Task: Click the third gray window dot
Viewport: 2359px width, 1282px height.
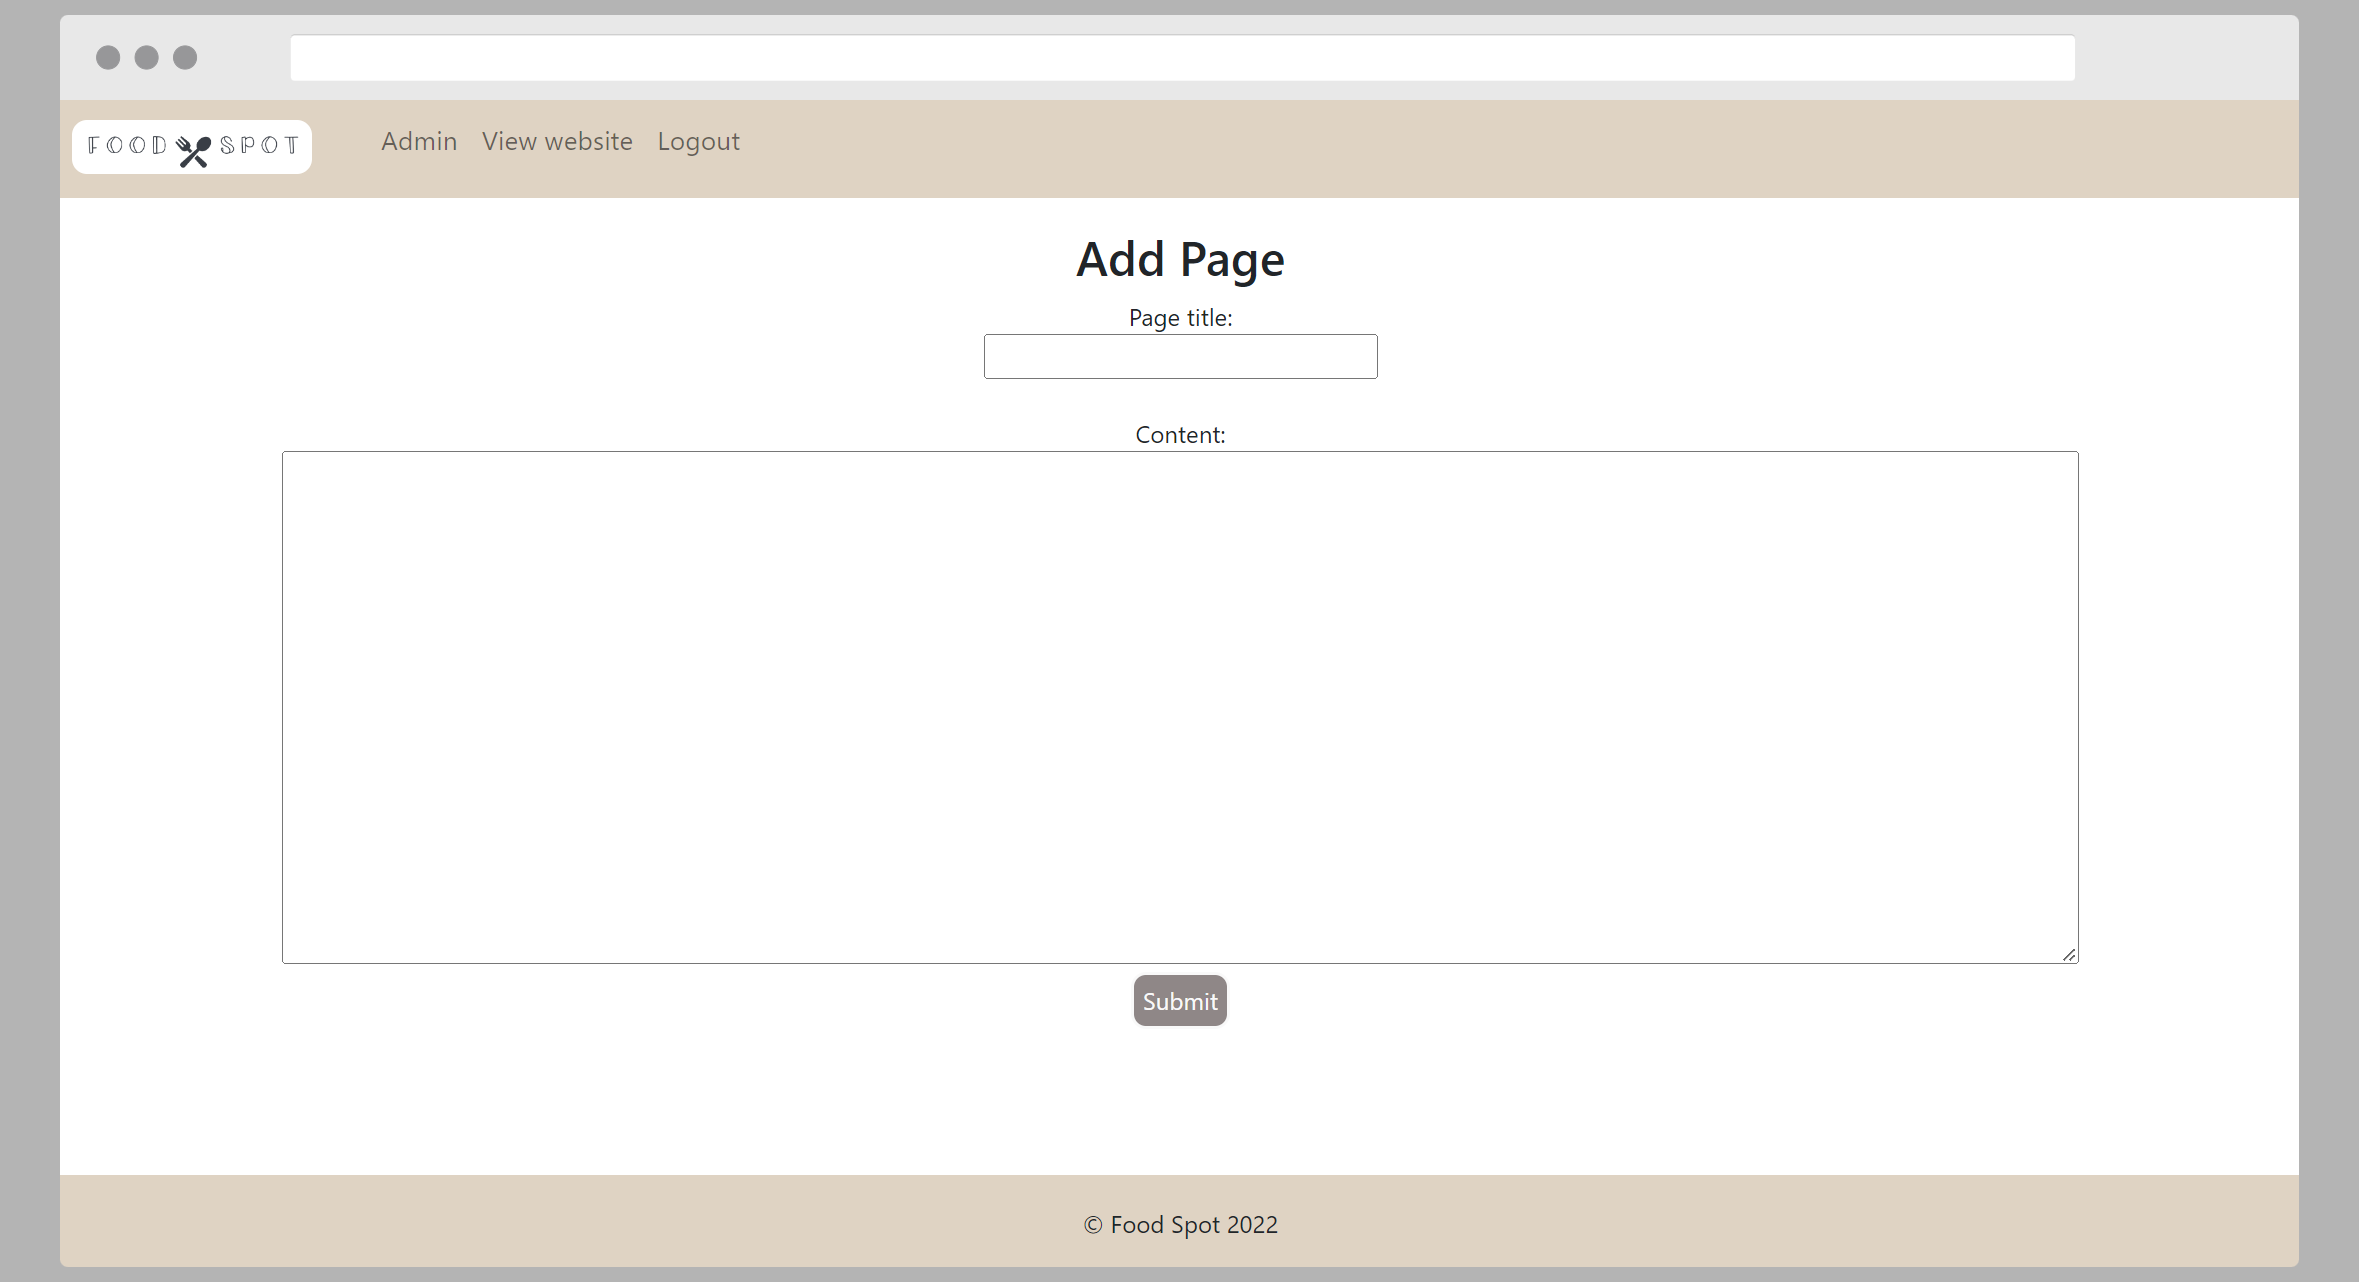Action: 185,58
